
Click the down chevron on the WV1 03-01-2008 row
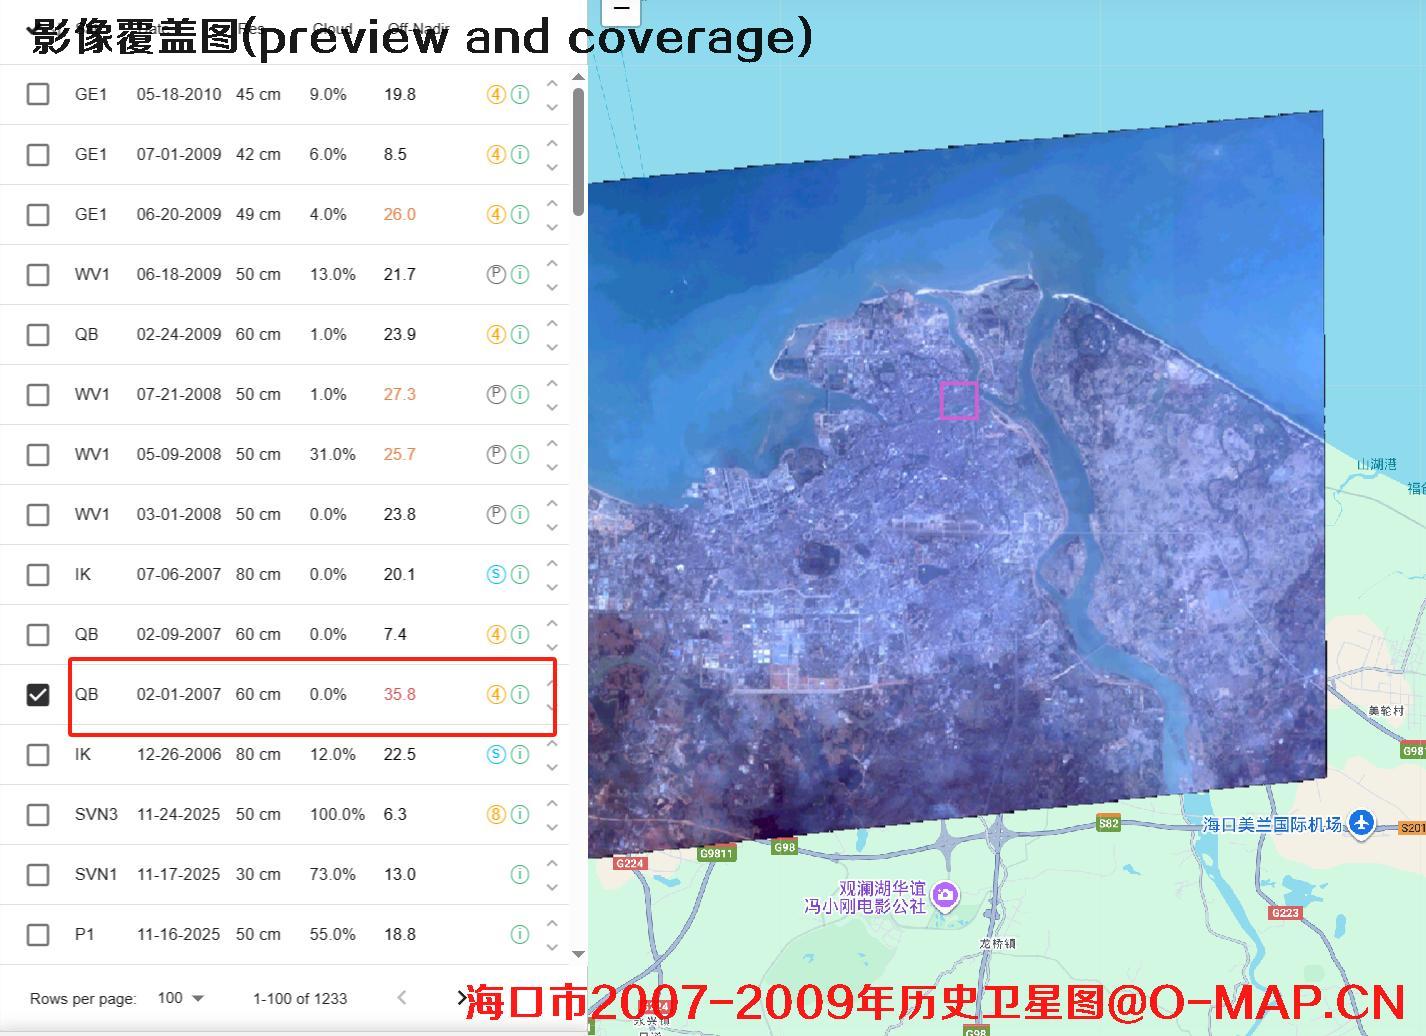tap(552, 527)
